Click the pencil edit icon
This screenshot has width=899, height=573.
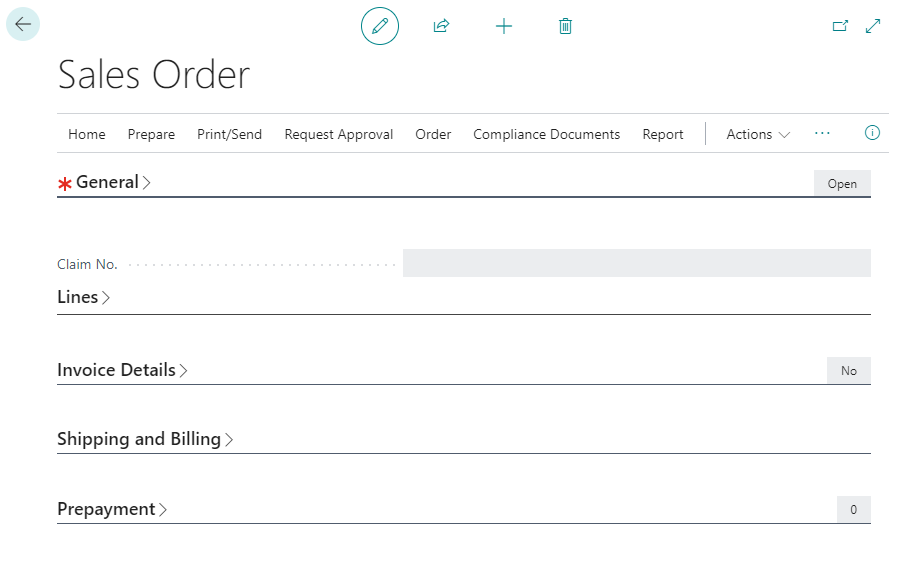pyautogui.click(x=379, y=26)
